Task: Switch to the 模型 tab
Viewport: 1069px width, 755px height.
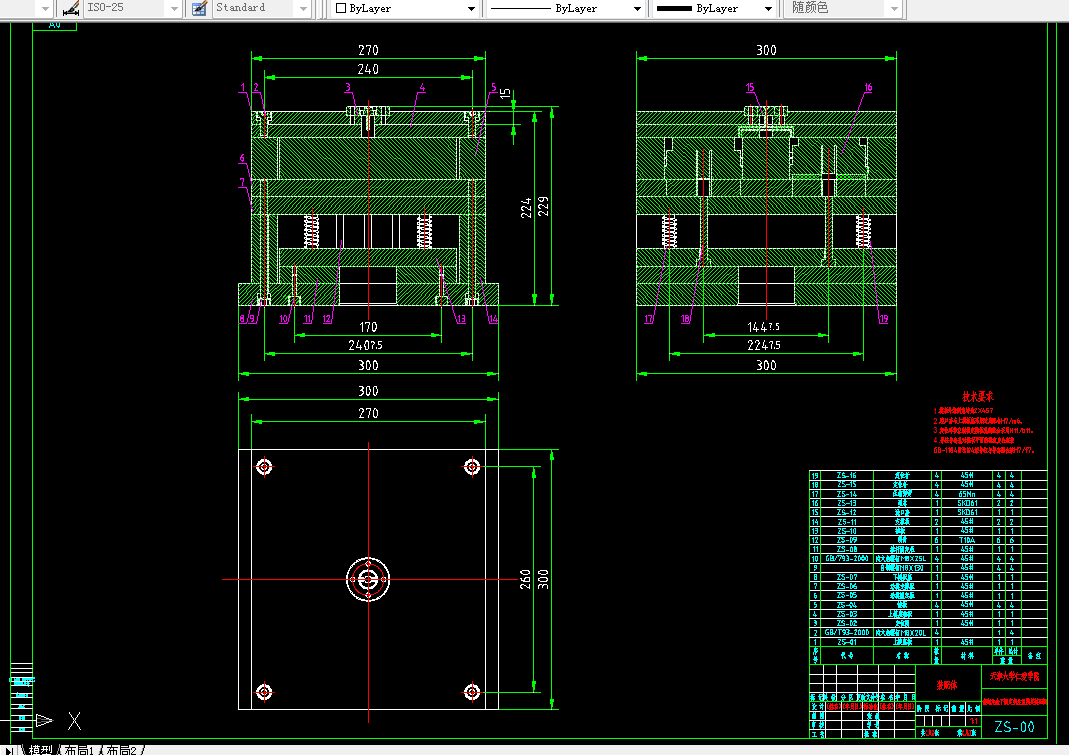Action: coord(40,749)
